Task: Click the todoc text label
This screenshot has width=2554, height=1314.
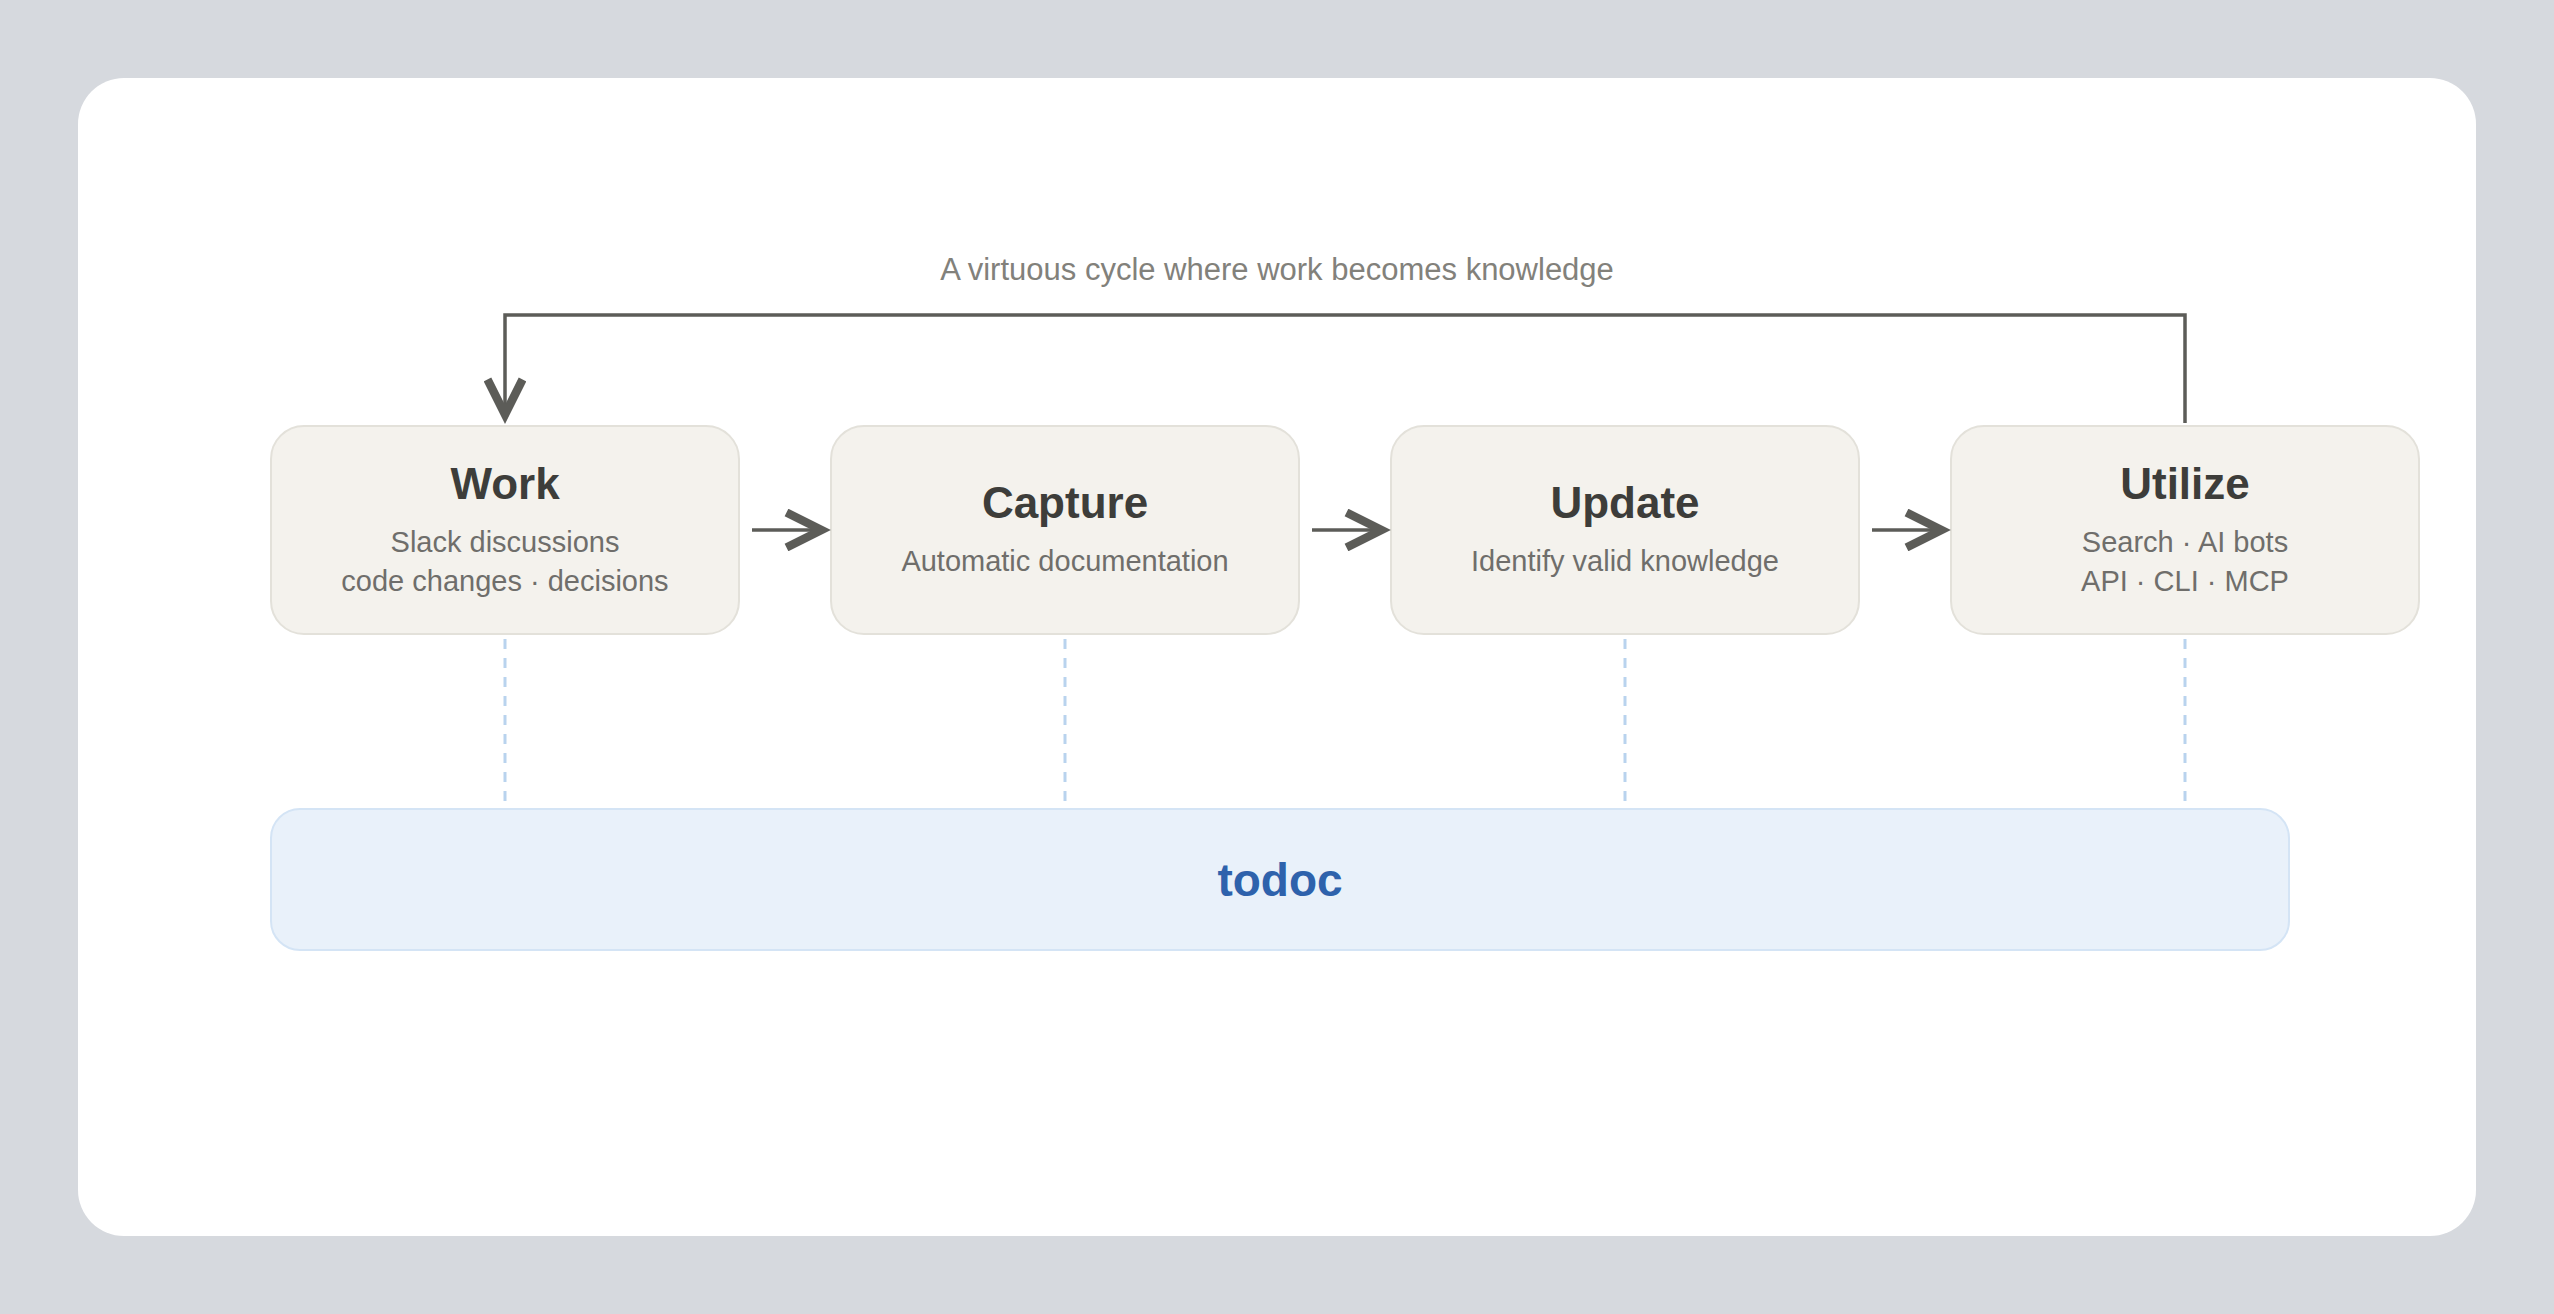Action: pyautogui.click(x=1280, y=881)
